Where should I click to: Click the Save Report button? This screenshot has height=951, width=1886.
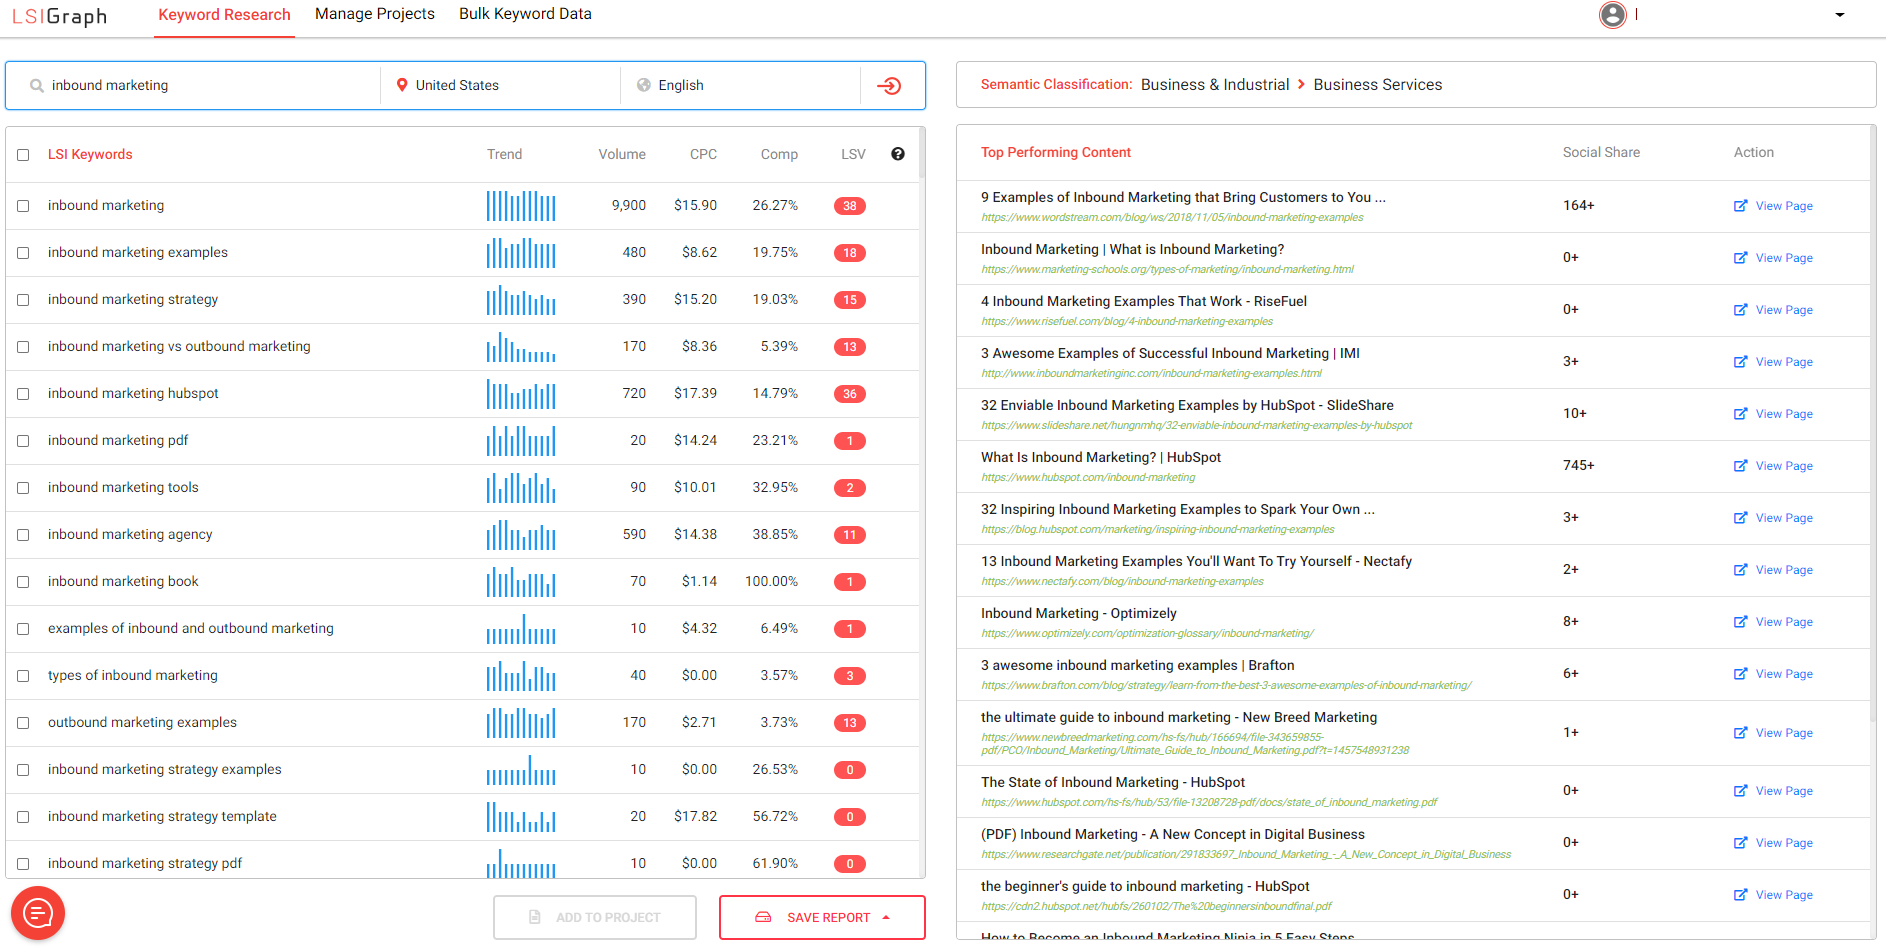[822, 917]
